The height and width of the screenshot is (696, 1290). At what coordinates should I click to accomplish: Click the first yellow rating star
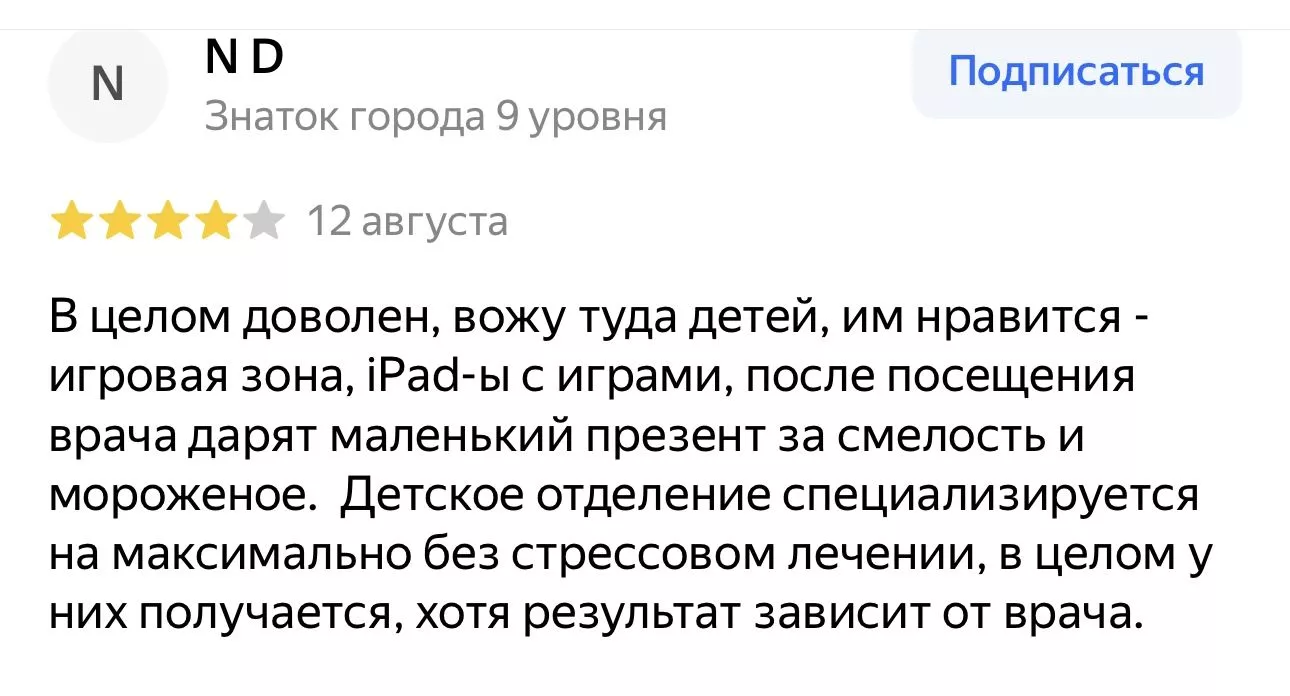tap(70, 222)
